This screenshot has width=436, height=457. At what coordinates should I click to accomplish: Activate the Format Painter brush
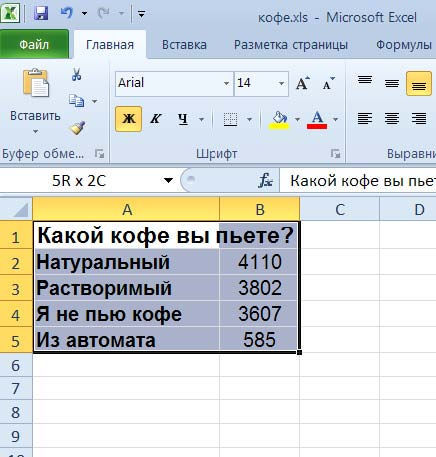coord(77,128)
